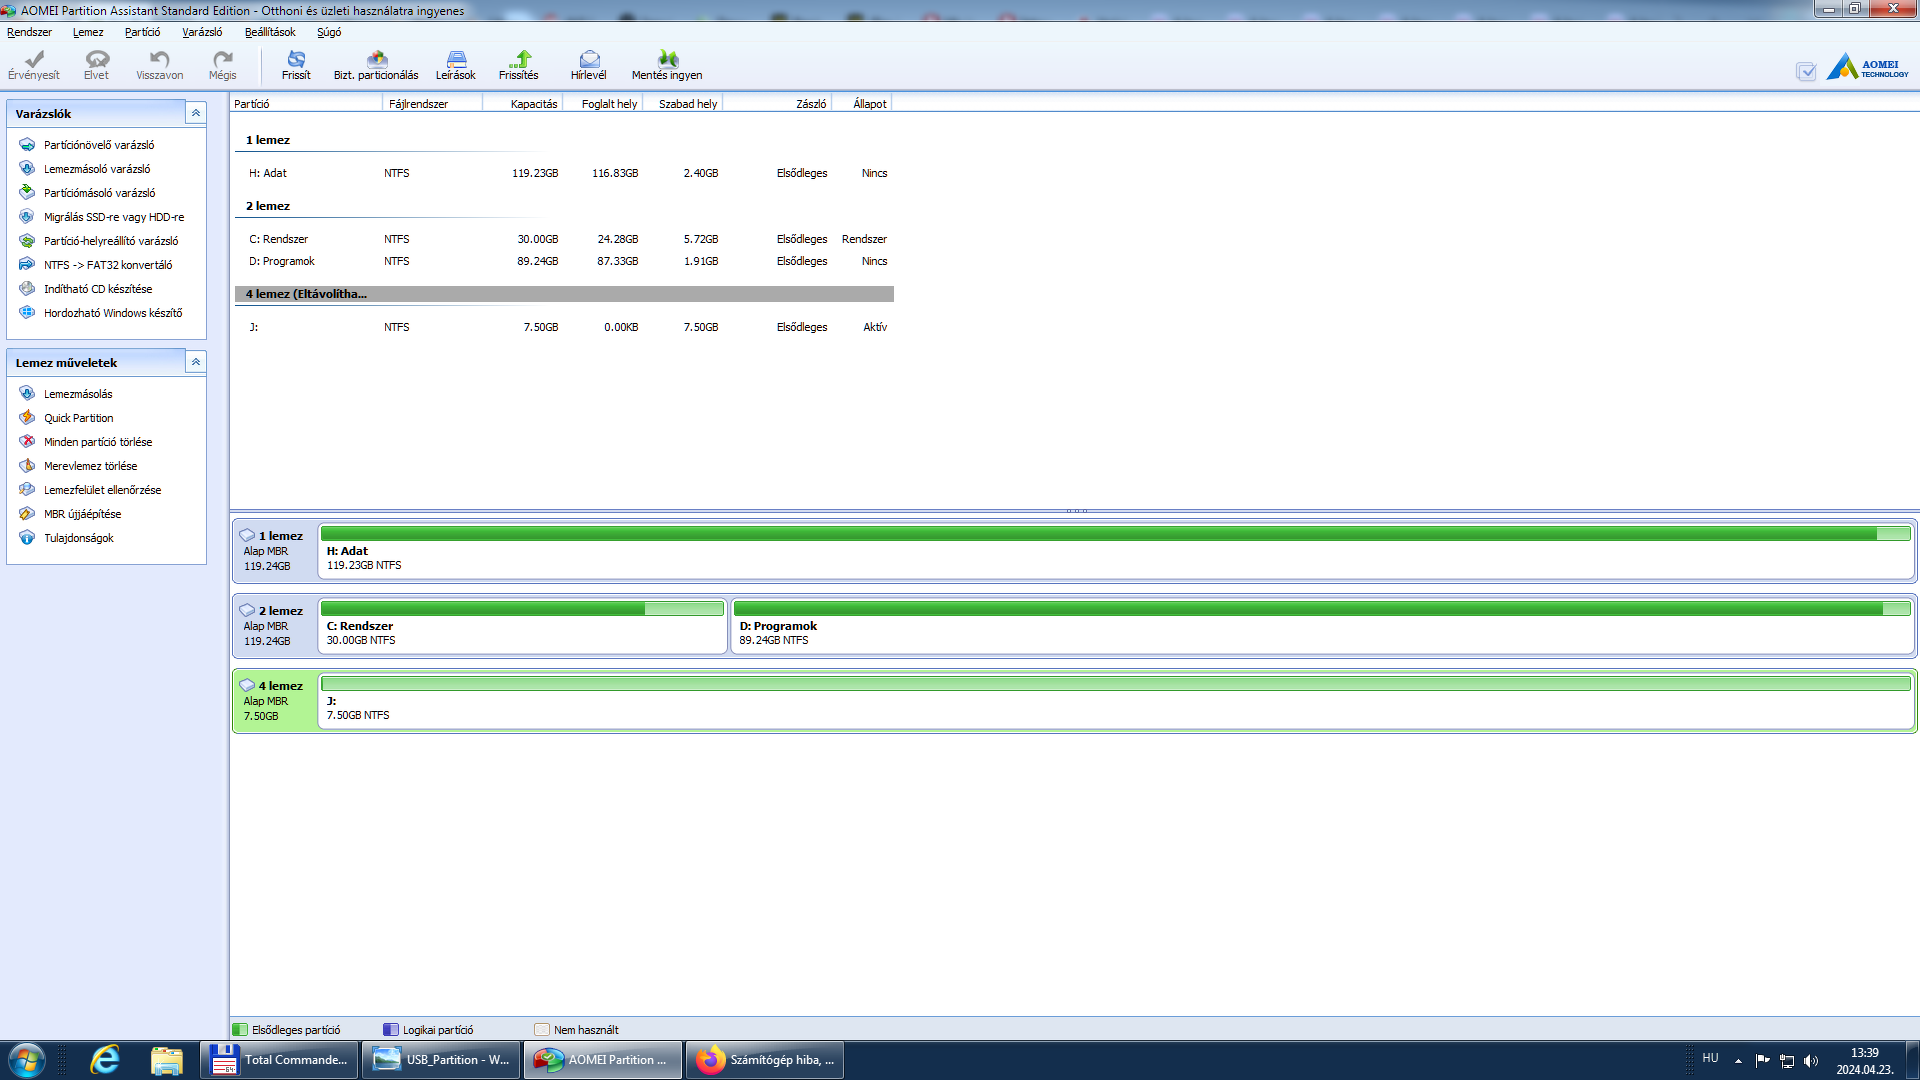Select the C: Rendszer partition bar

coord(522,627)
